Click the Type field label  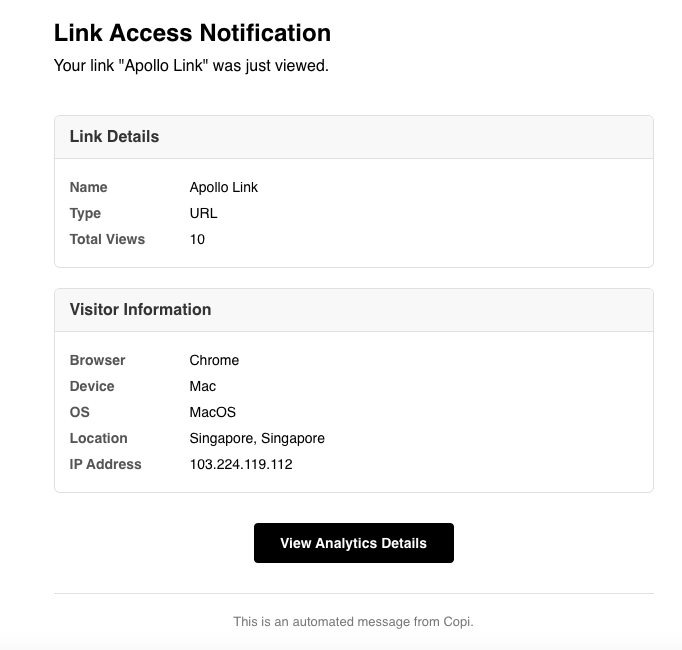click(85, 213)
